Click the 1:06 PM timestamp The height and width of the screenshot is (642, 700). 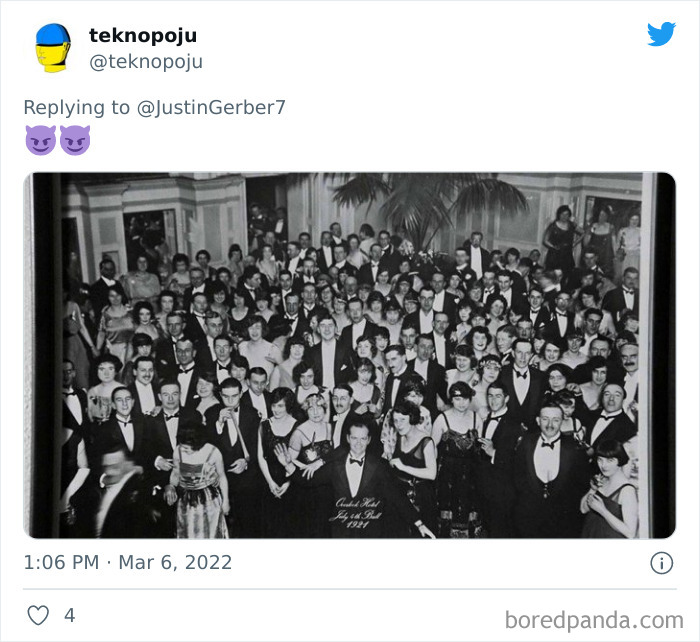[63, 562]
